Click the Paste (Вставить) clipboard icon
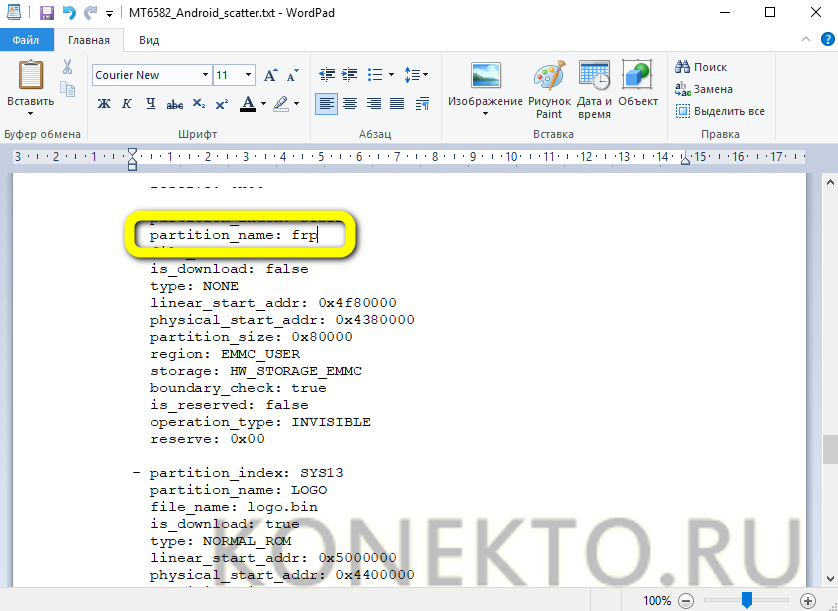Image resolution: width=838 pixels, height=611 pixels. (x=30, y=77)
